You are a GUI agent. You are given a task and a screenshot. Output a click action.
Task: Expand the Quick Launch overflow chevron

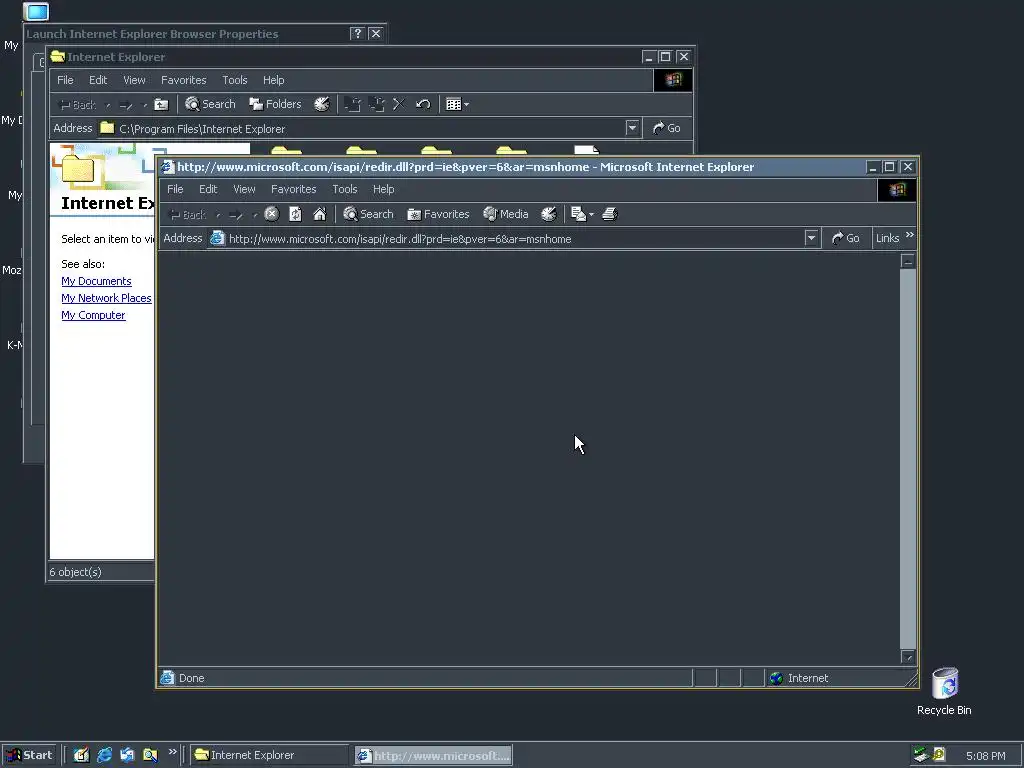point(172,752)
